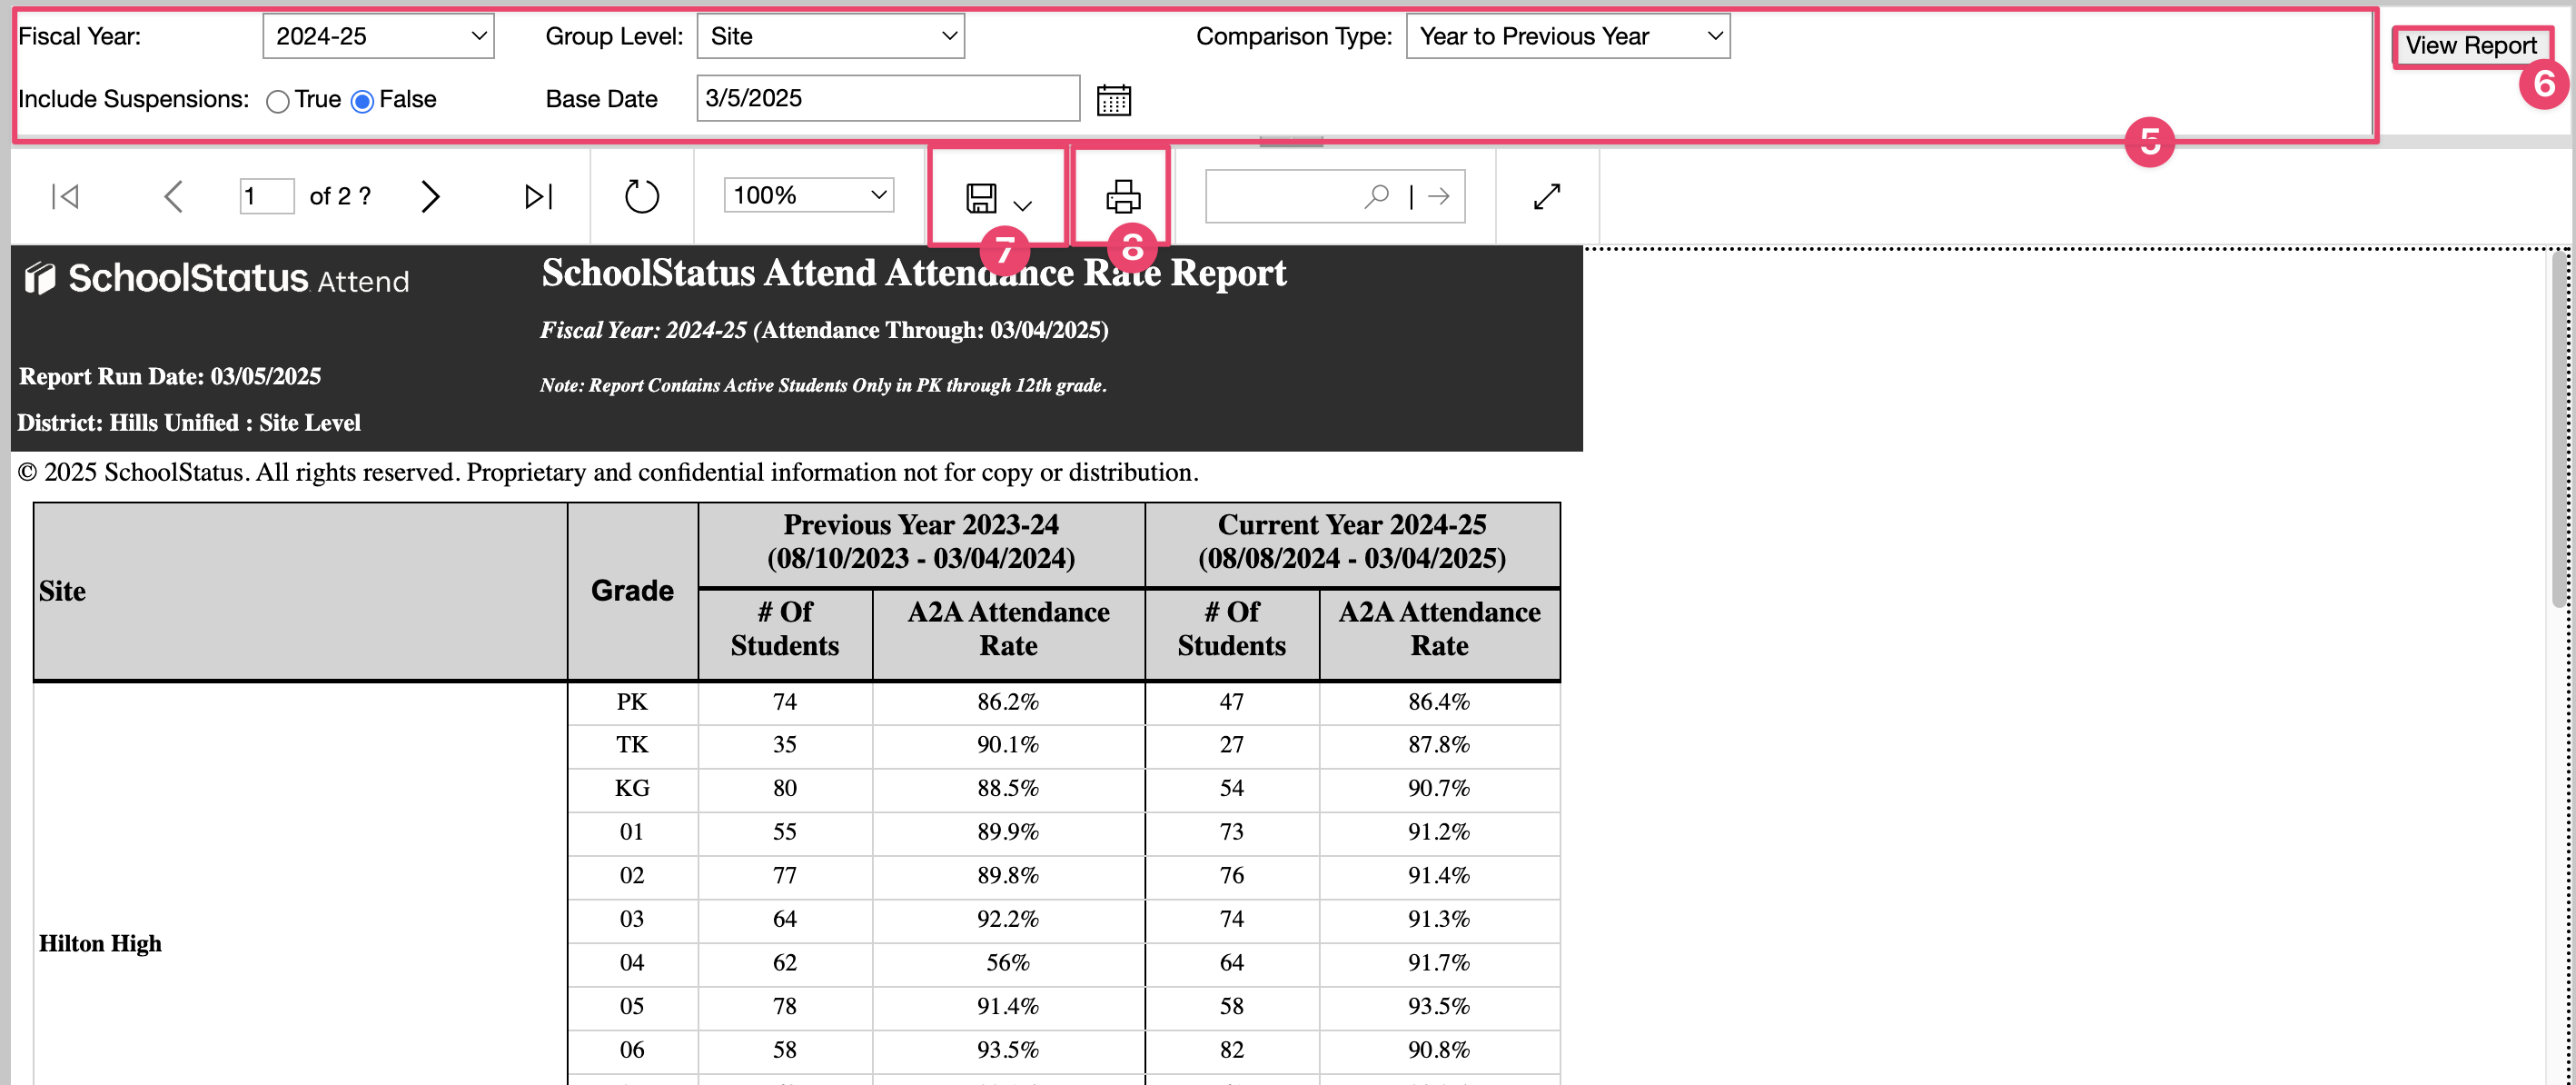This screenshot has height=1085, width=2576.
Task: Advance to the next report page
Action: pos(430,196)
